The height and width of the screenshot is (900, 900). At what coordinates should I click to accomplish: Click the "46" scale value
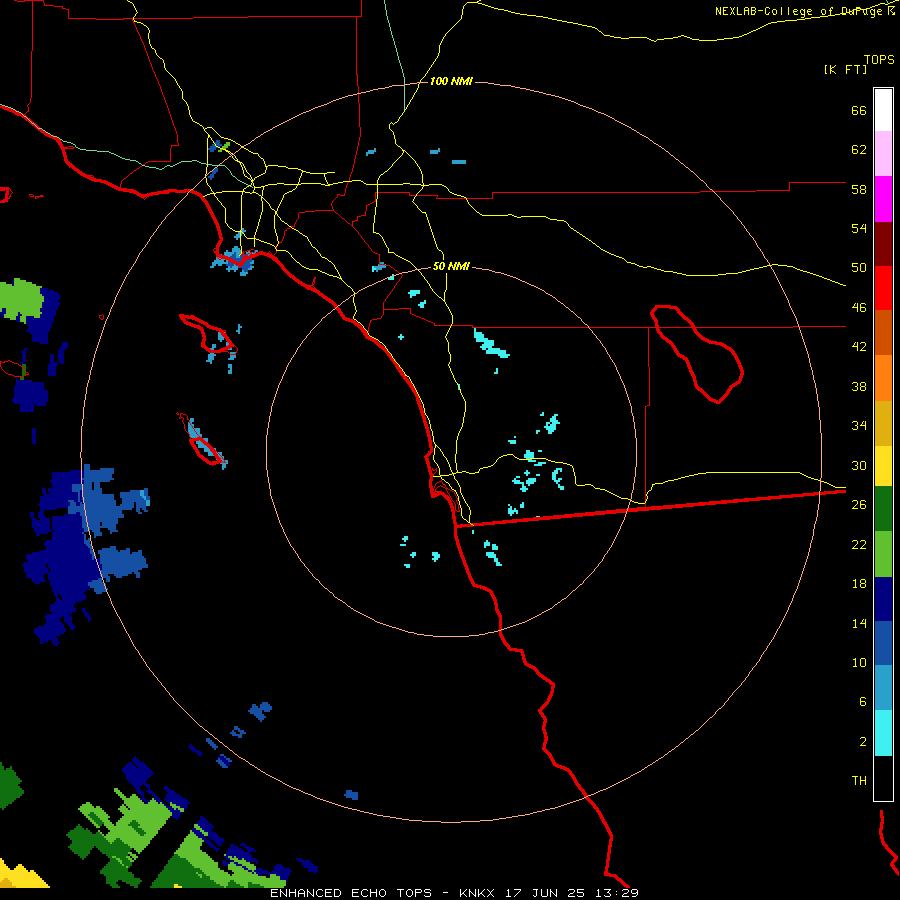(x=859, y=308)
